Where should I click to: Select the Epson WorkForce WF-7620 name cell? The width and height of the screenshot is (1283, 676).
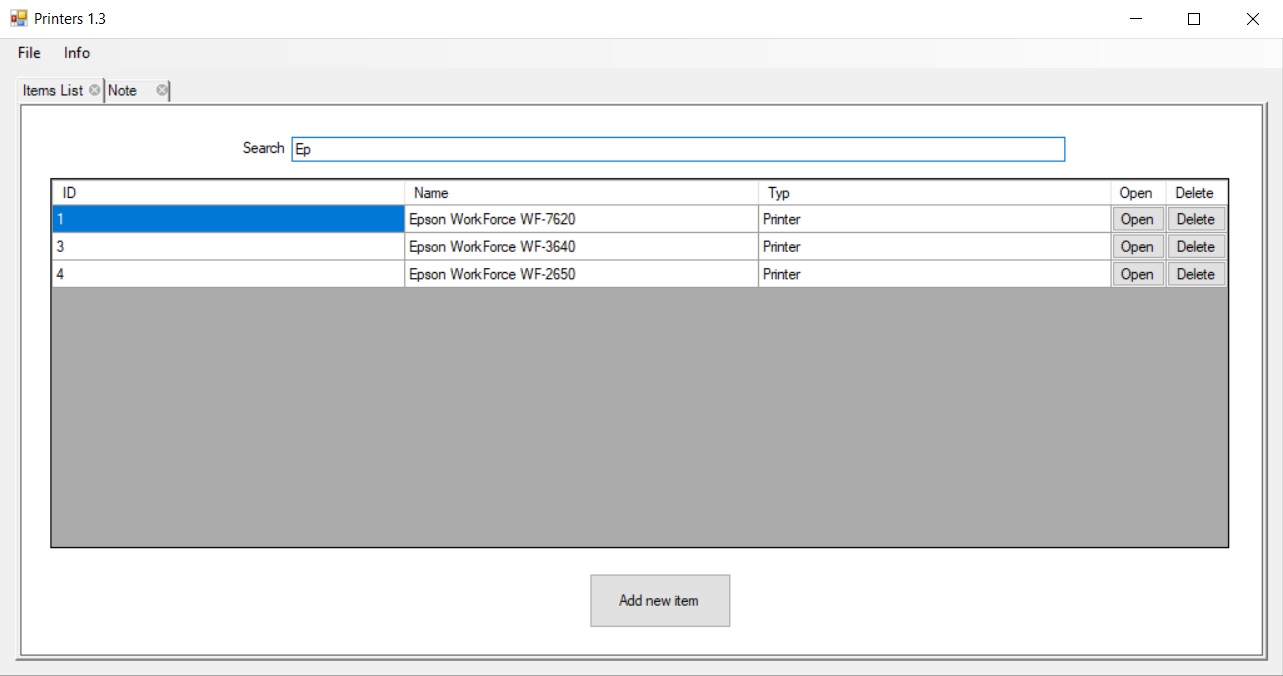click(x=581, y=219)
